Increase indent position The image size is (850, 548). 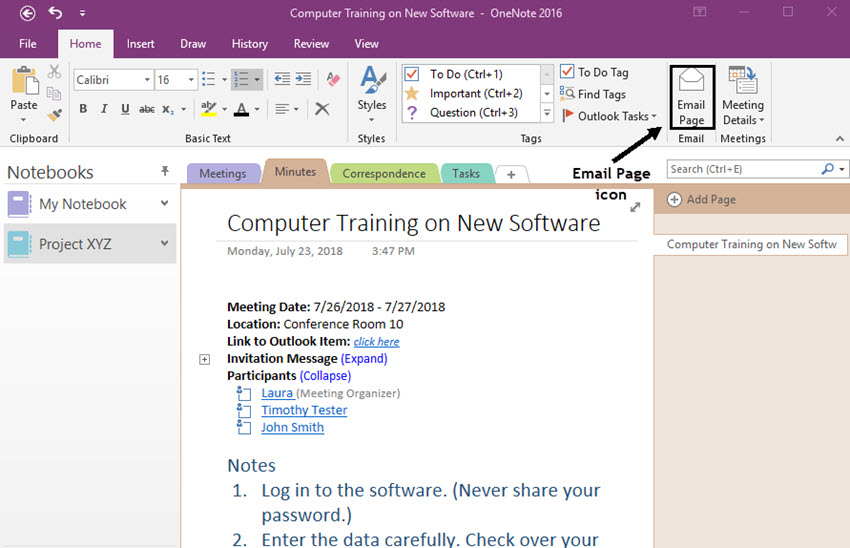click(303, 79)
